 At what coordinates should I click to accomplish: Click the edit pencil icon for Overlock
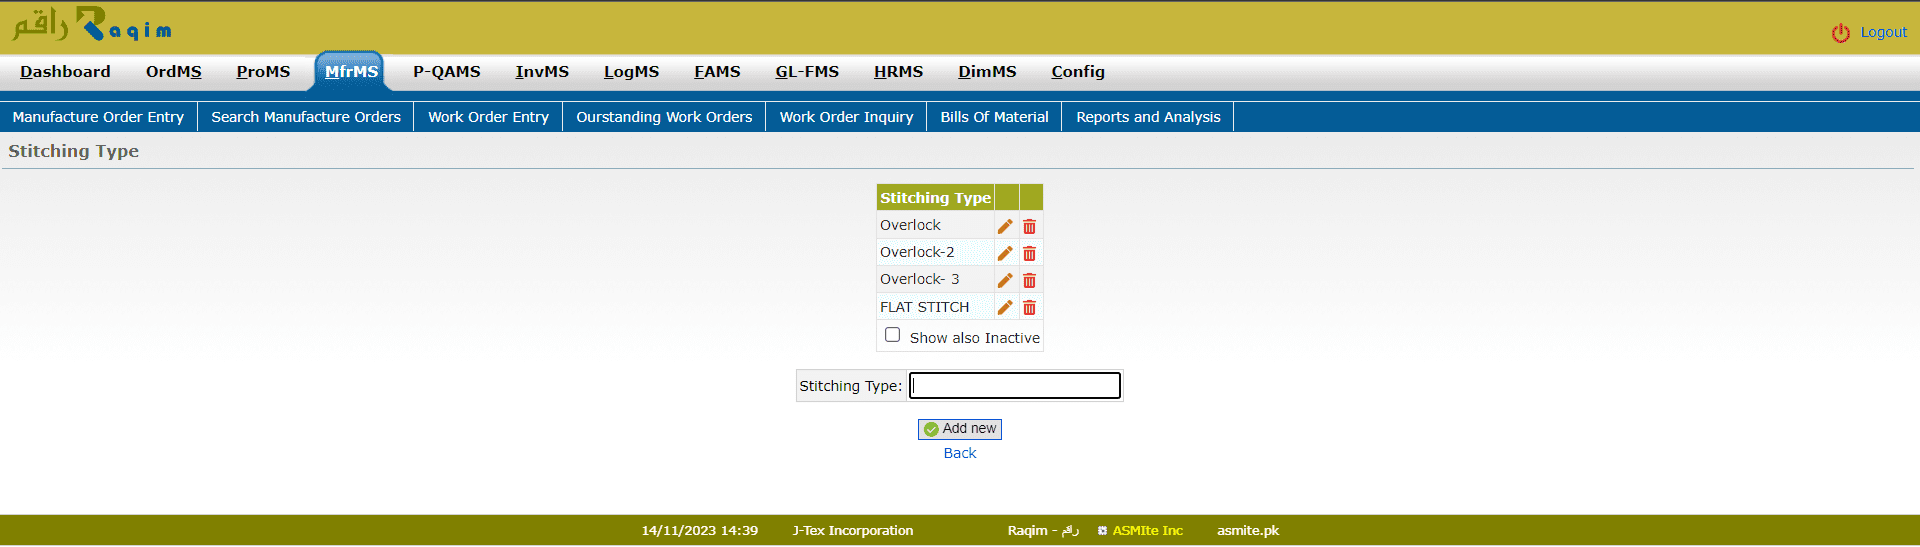tap(1005, 226)
